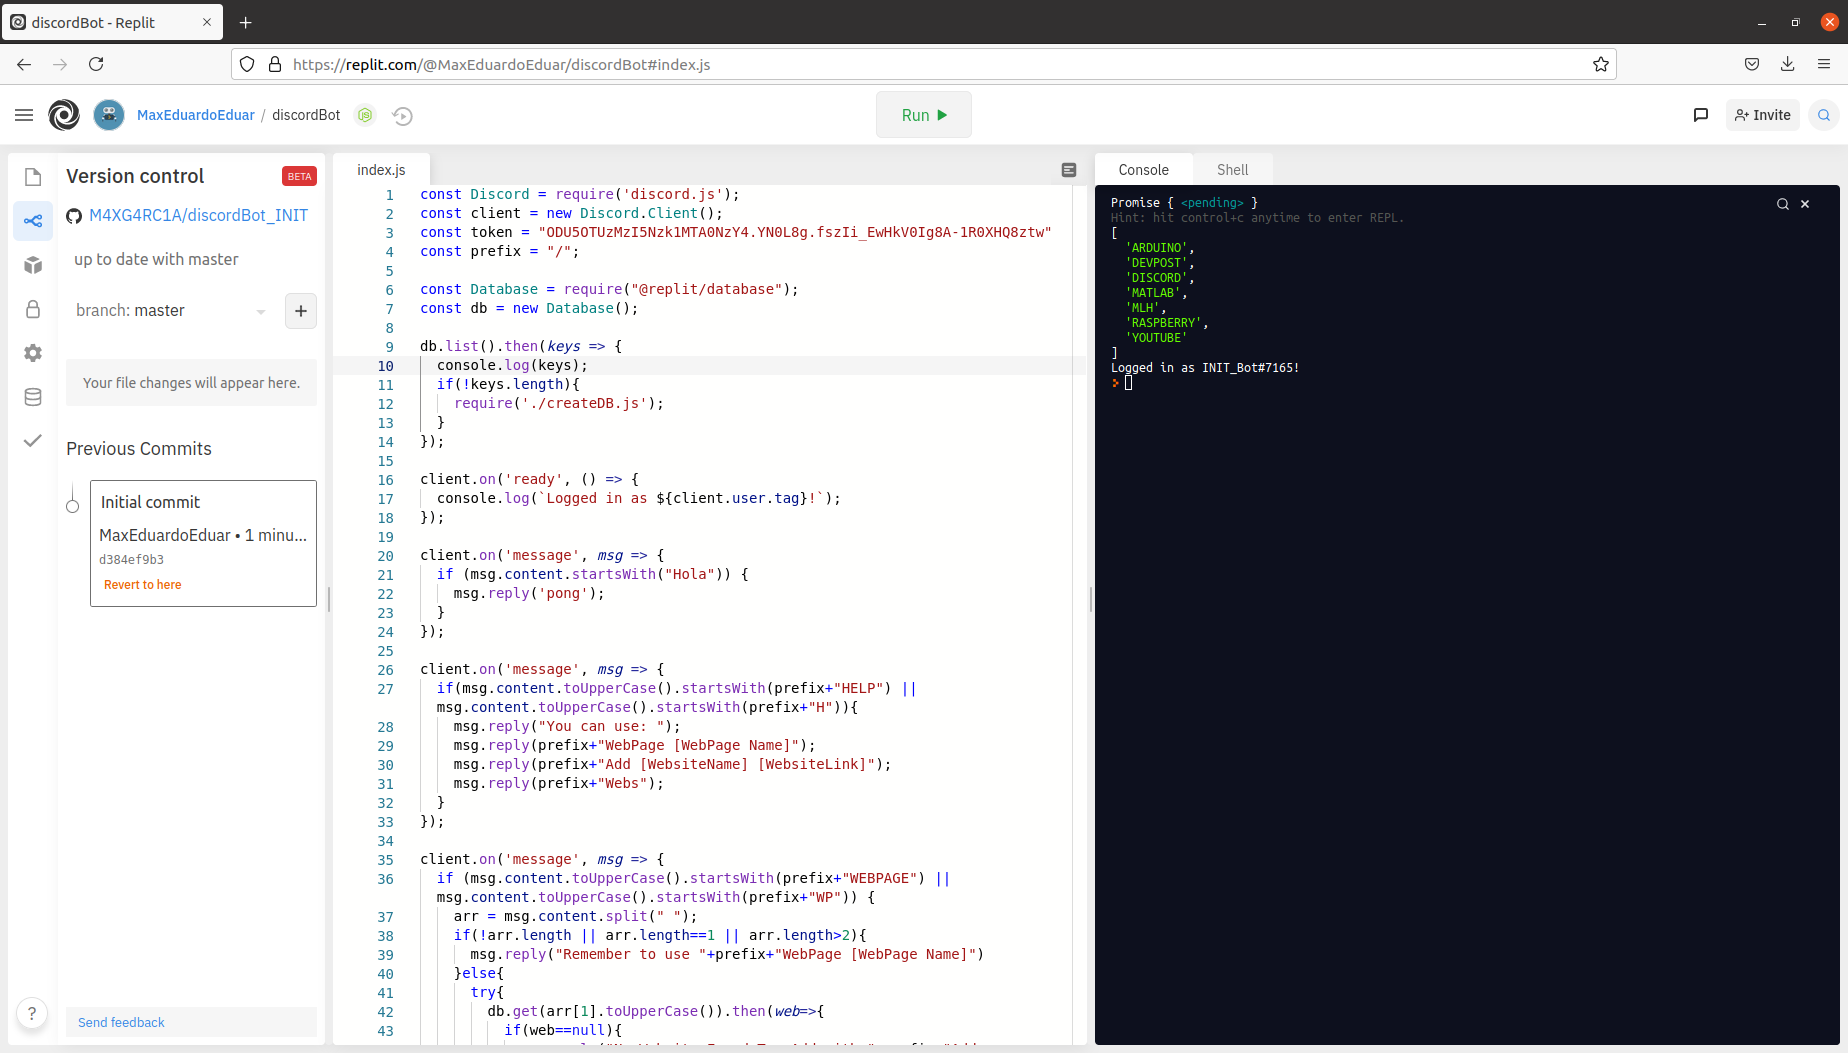
Task: Click the 'ARDUINO' key in console output
Action: click(x=1158, y=248)
